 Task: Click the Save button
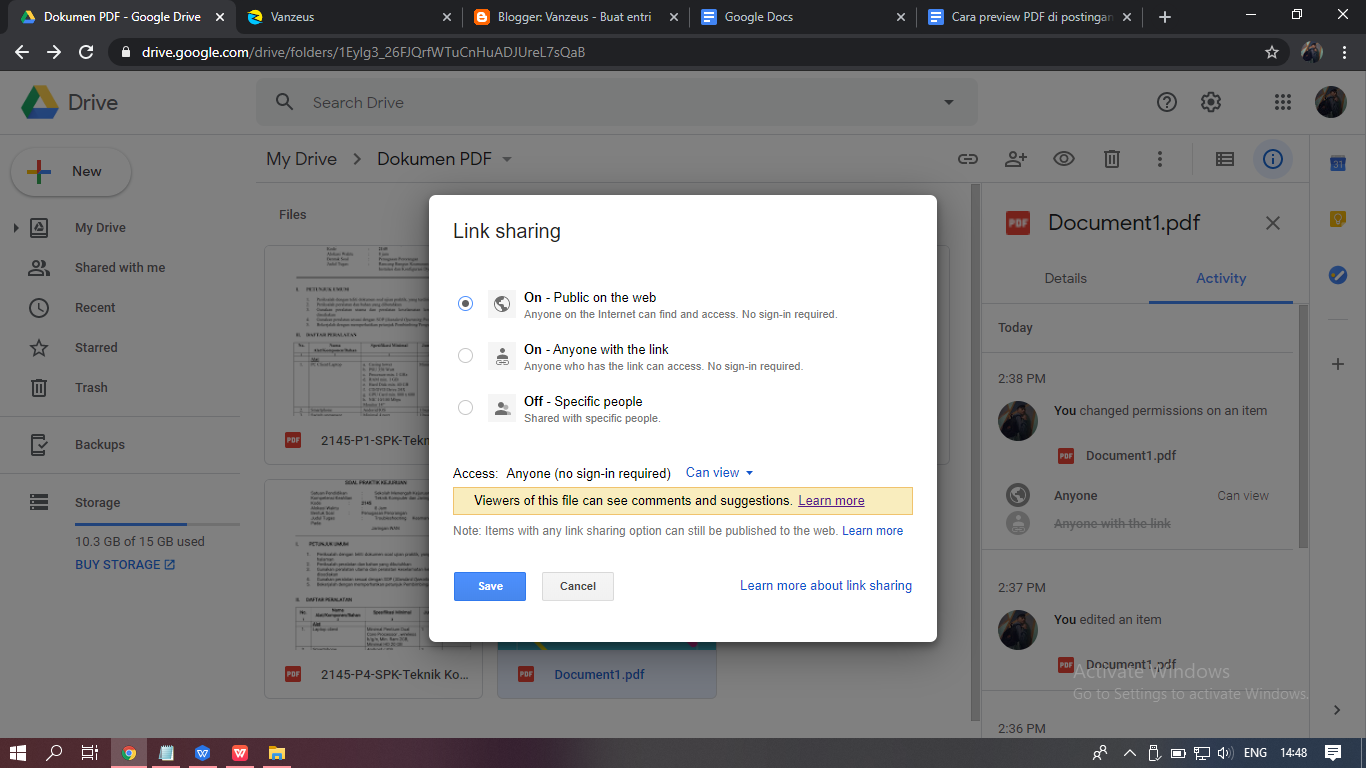pos(489,586)
